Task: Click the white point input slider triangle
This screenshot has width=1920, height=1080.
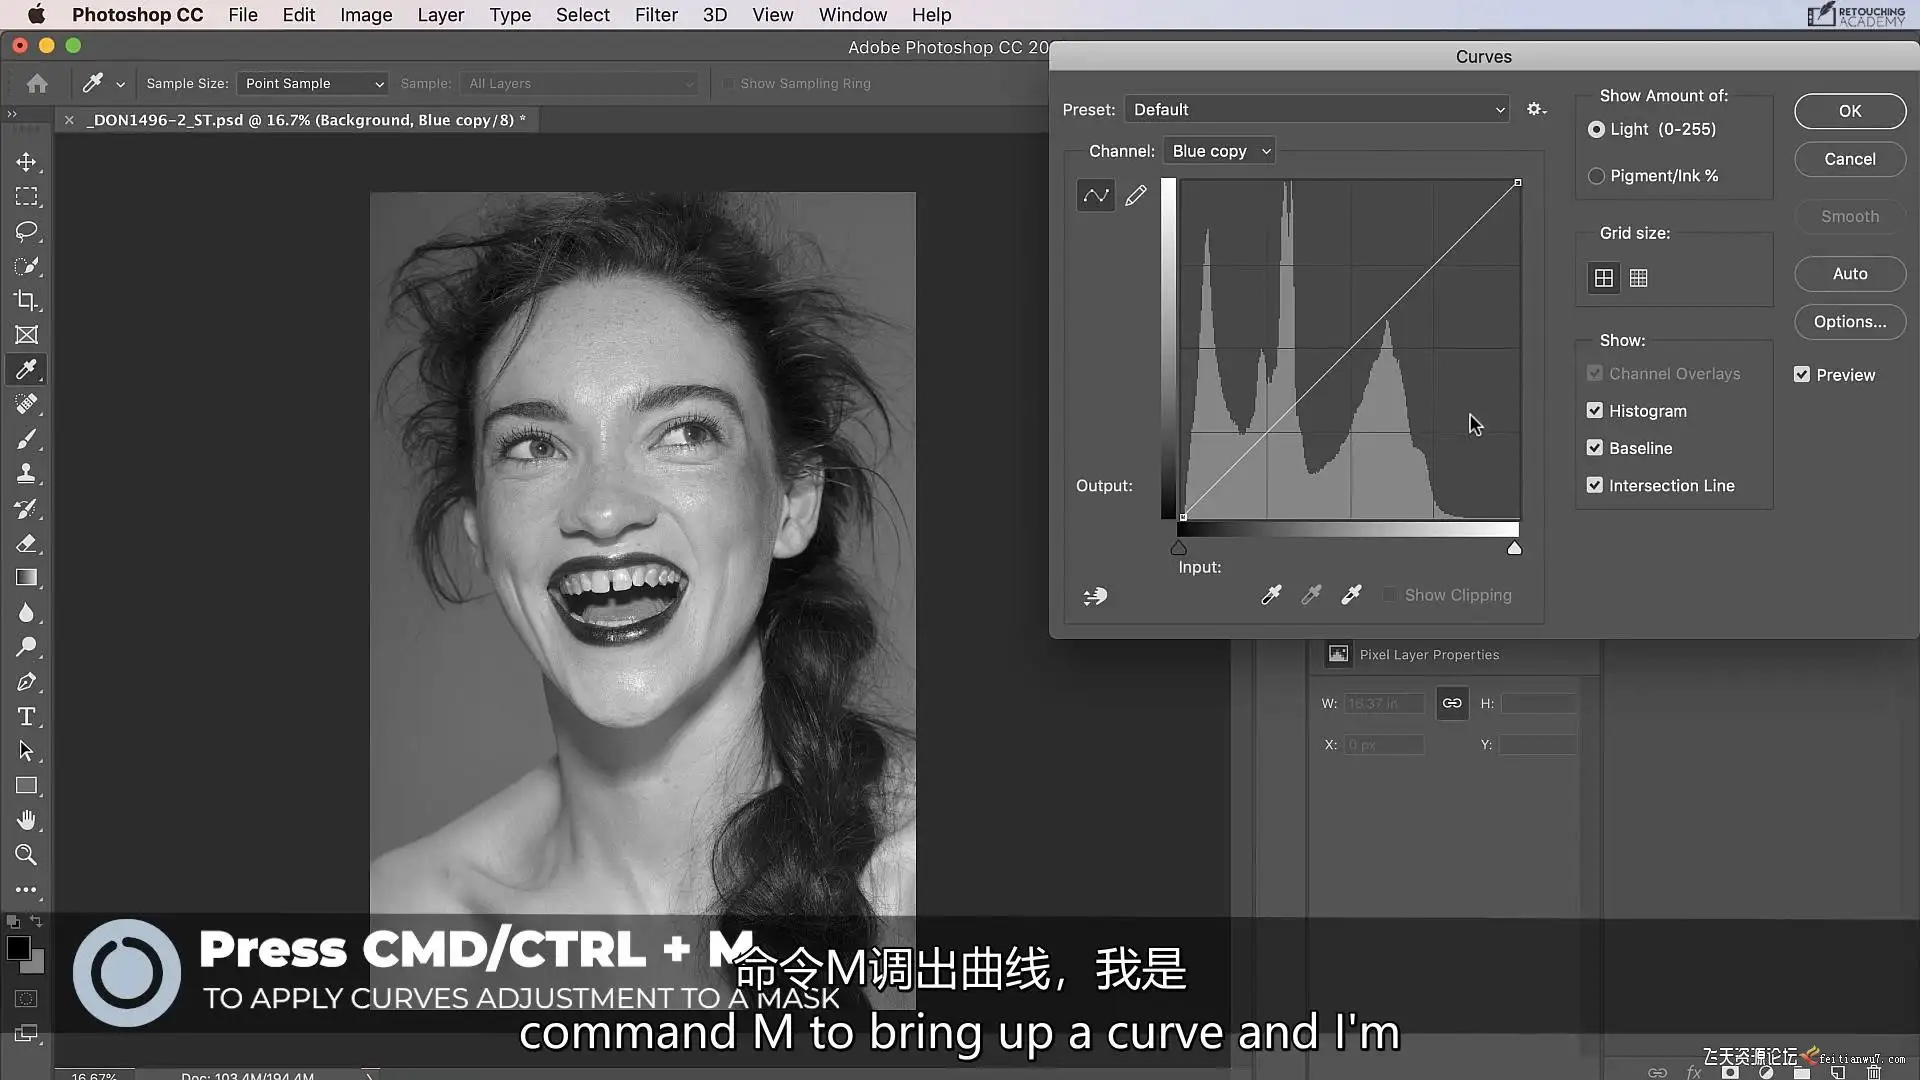Action: (x=1514, y=548)
